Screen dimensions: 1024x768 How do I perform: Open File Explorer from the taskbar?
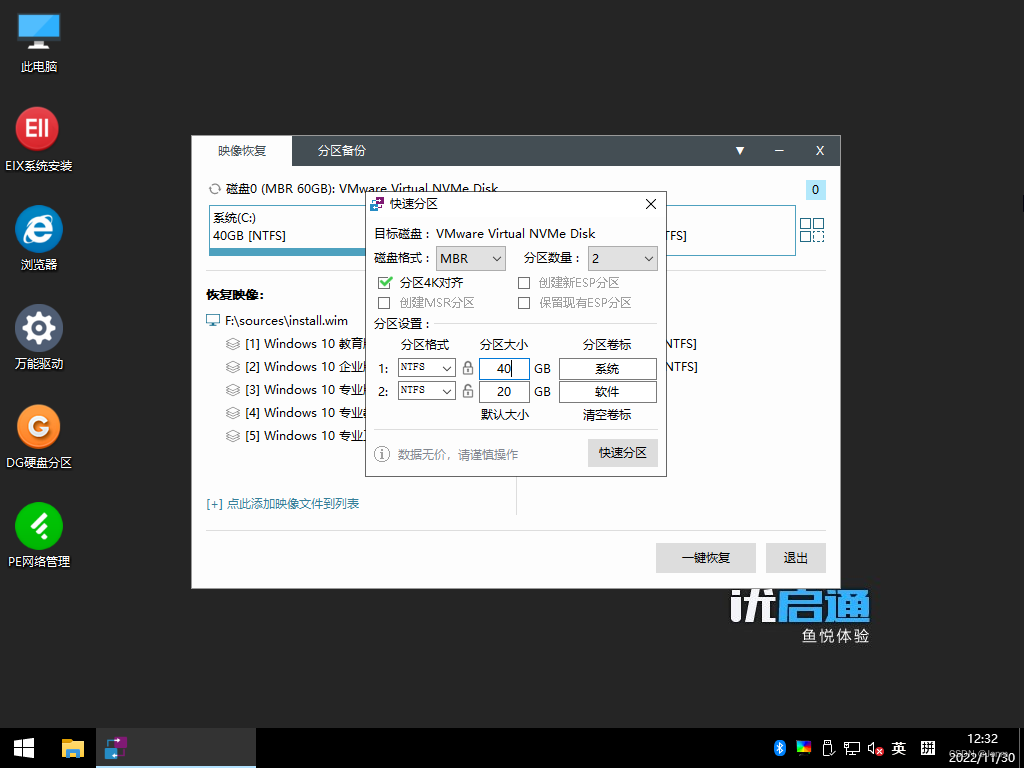coord(72,748)
